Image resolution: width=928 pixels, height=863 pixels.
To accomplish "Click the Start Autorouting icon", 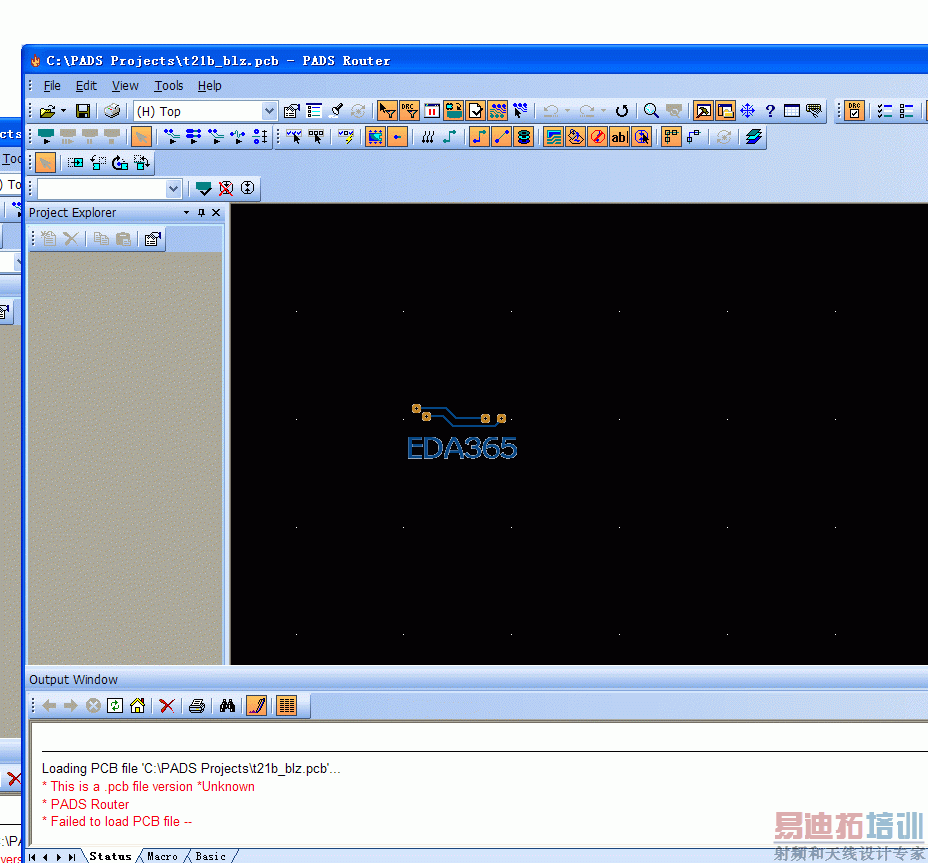I will coord(46,137).
